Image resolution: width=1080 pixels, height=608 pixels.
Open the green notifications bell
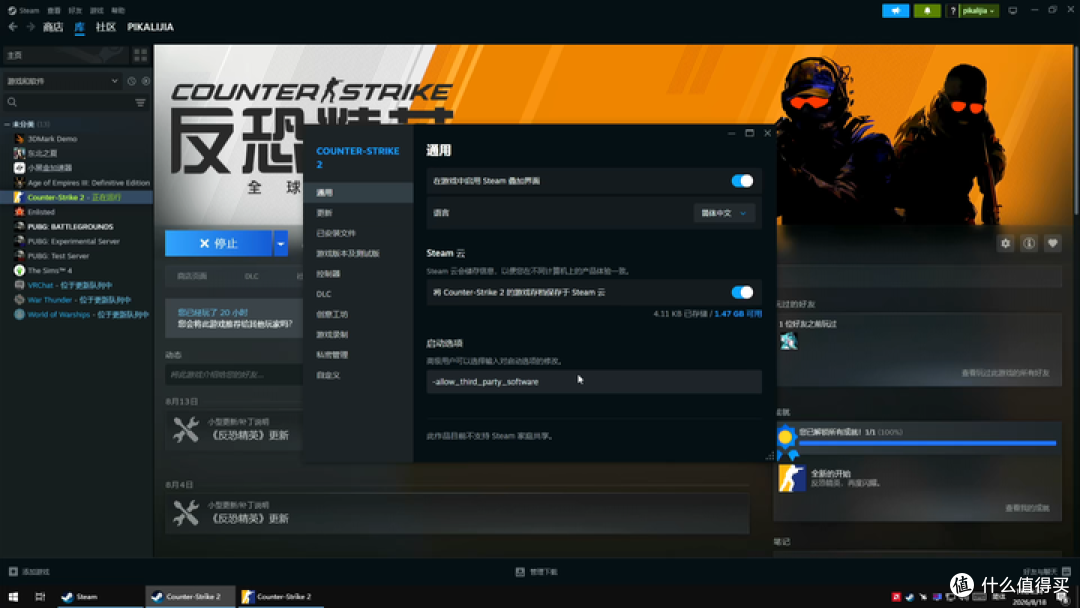coord(927,10)
